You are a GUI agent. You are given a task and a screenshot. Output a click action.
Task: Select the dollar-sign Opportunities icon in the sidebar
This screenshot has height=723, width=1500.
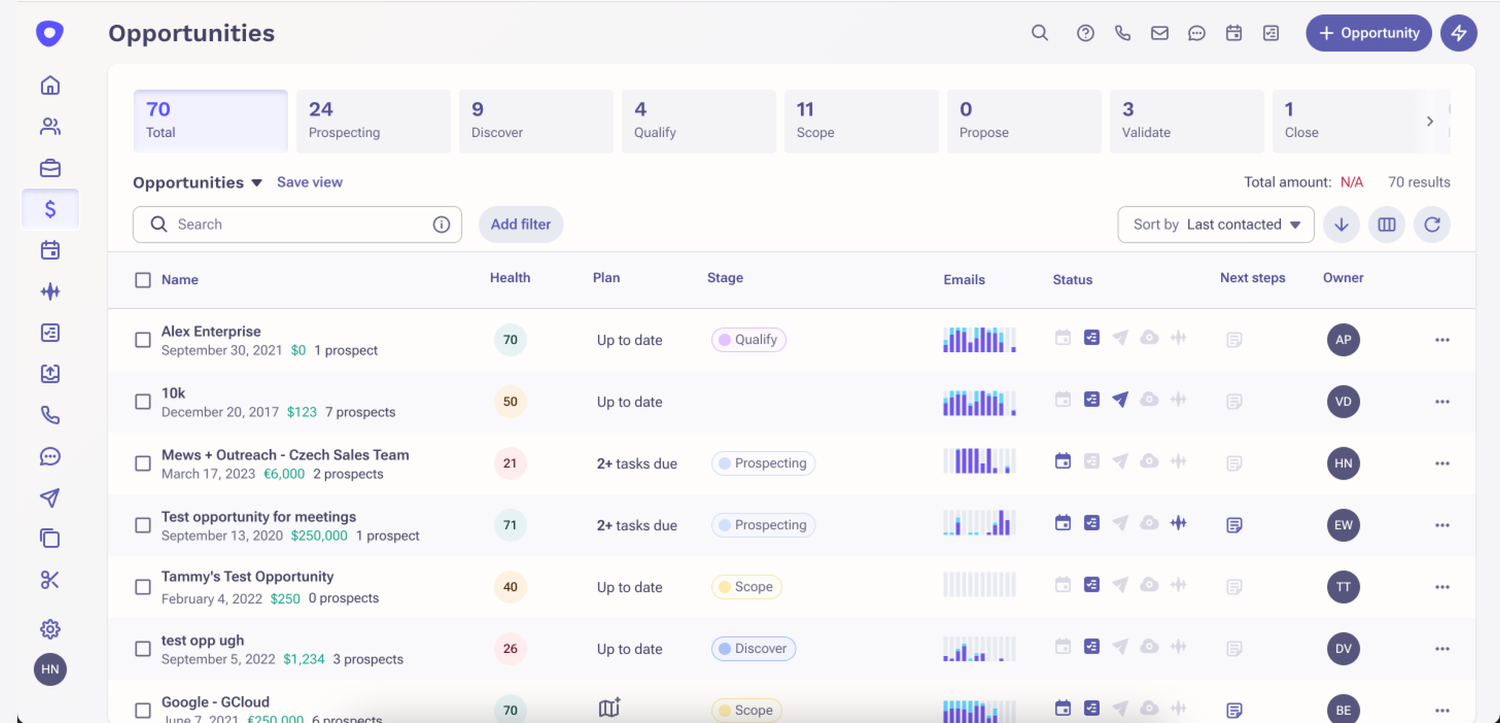pos(50,208)
